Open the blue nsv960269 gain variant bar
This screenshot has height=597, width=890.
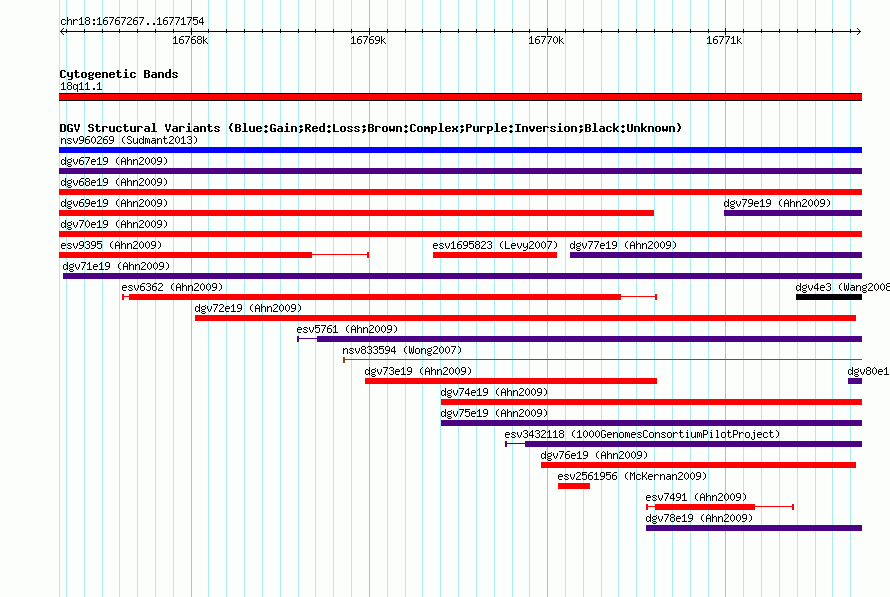[460, 150]
